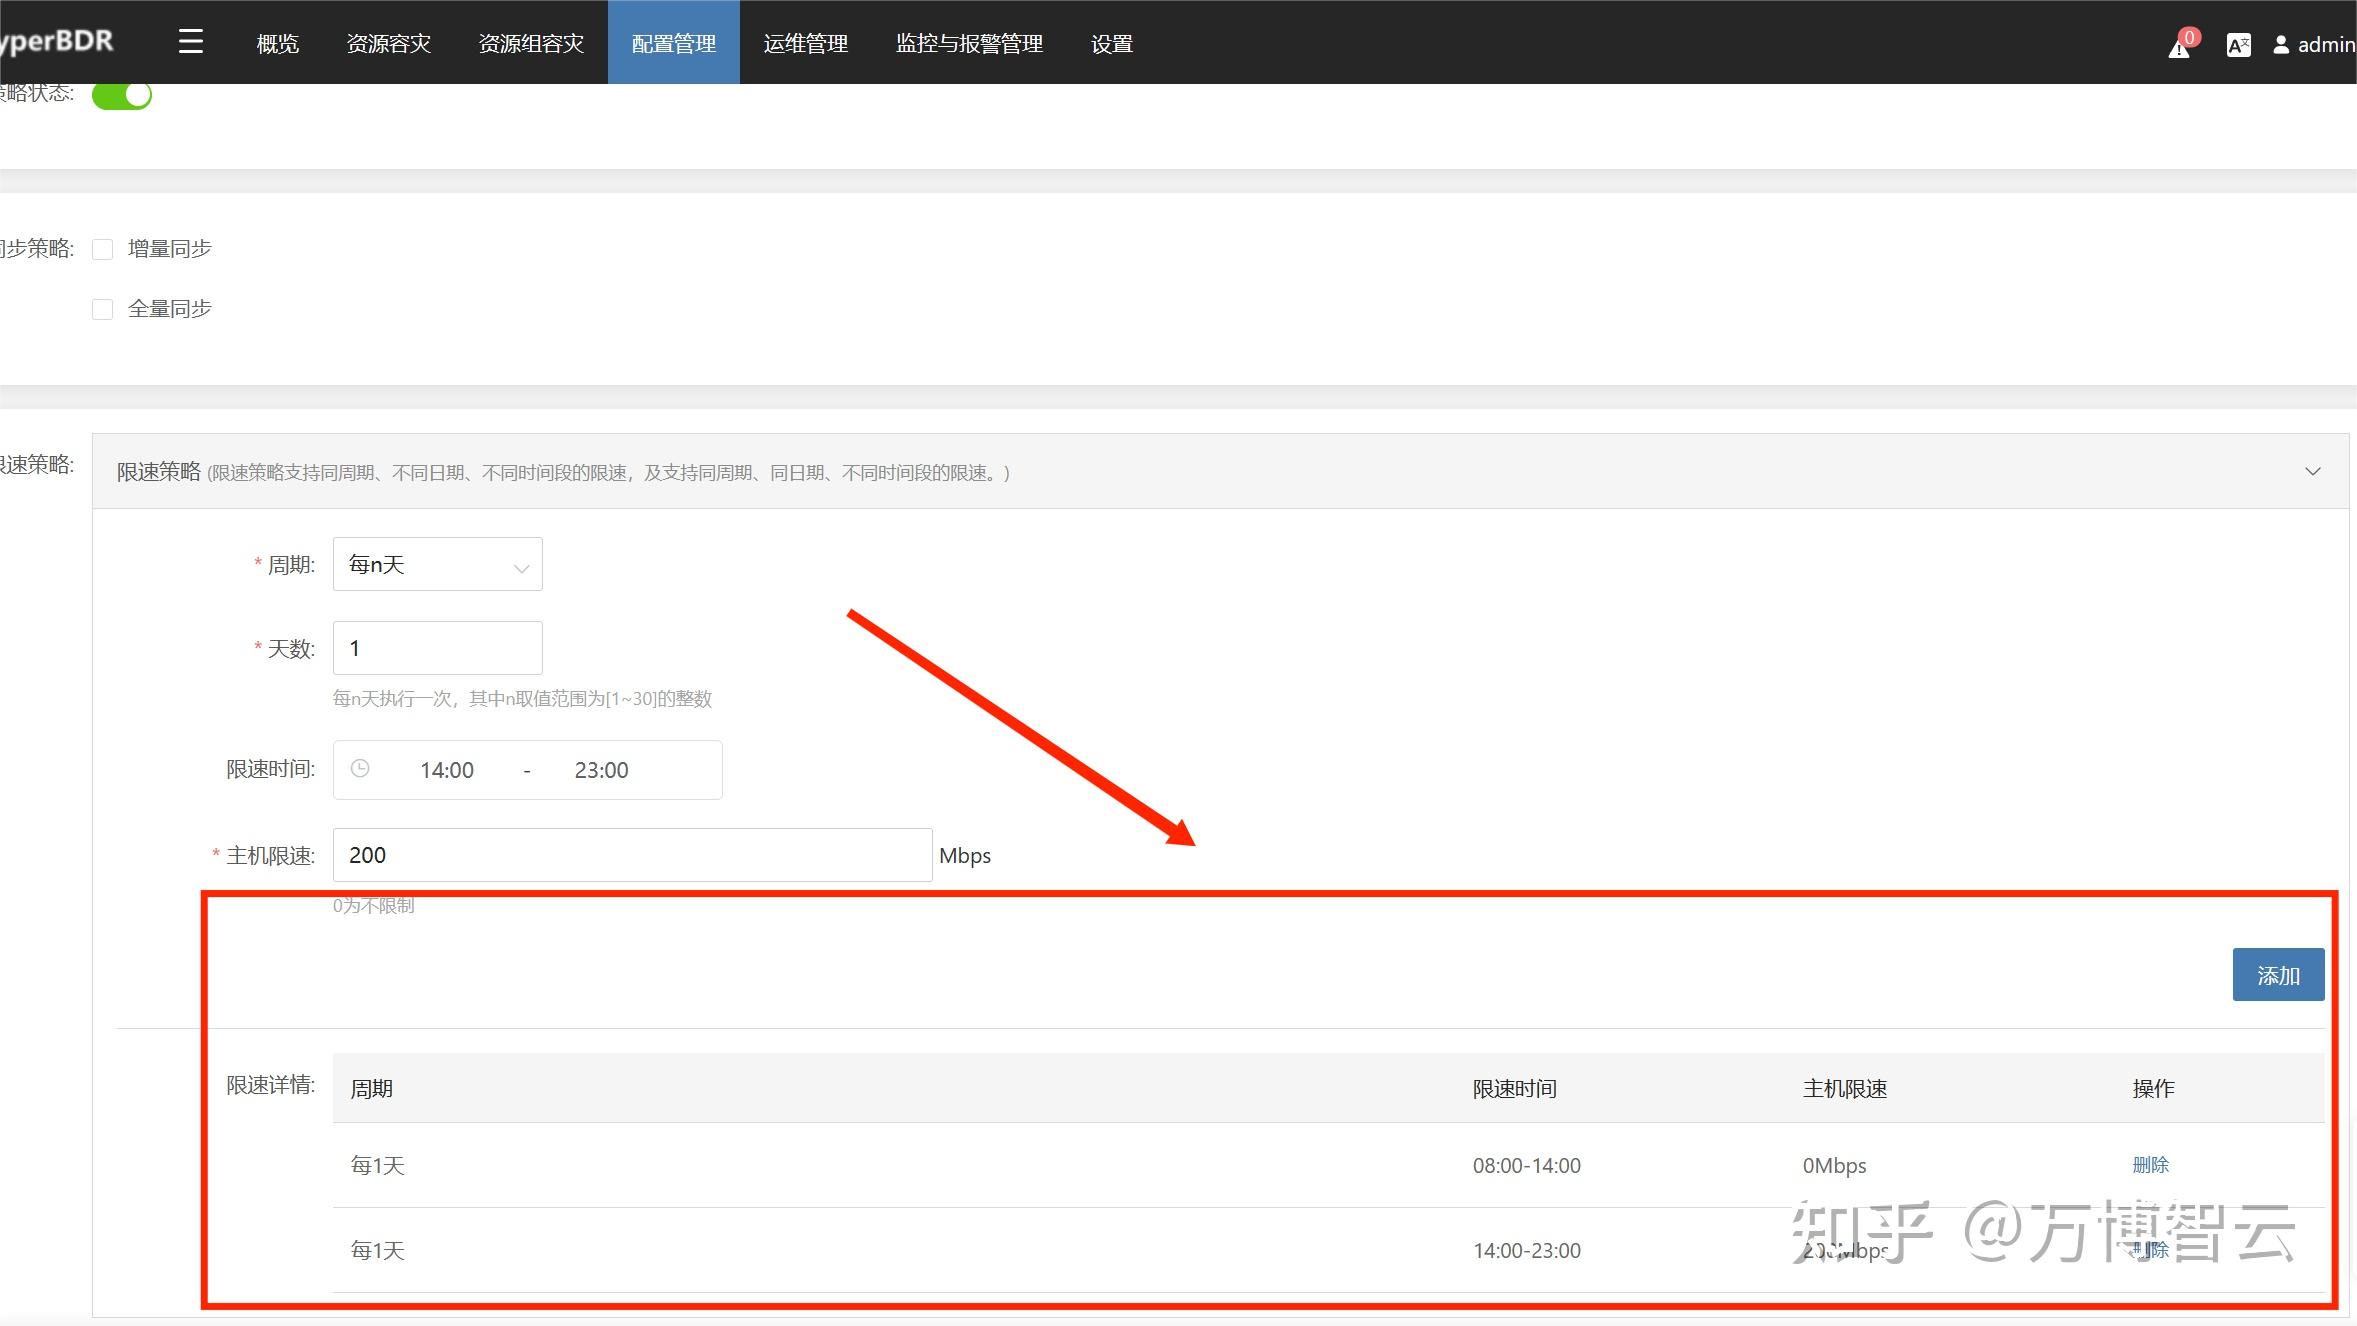Open the notification alerts icon
Viewport: 2357px width, 1326px height.
pos(2178,47)
